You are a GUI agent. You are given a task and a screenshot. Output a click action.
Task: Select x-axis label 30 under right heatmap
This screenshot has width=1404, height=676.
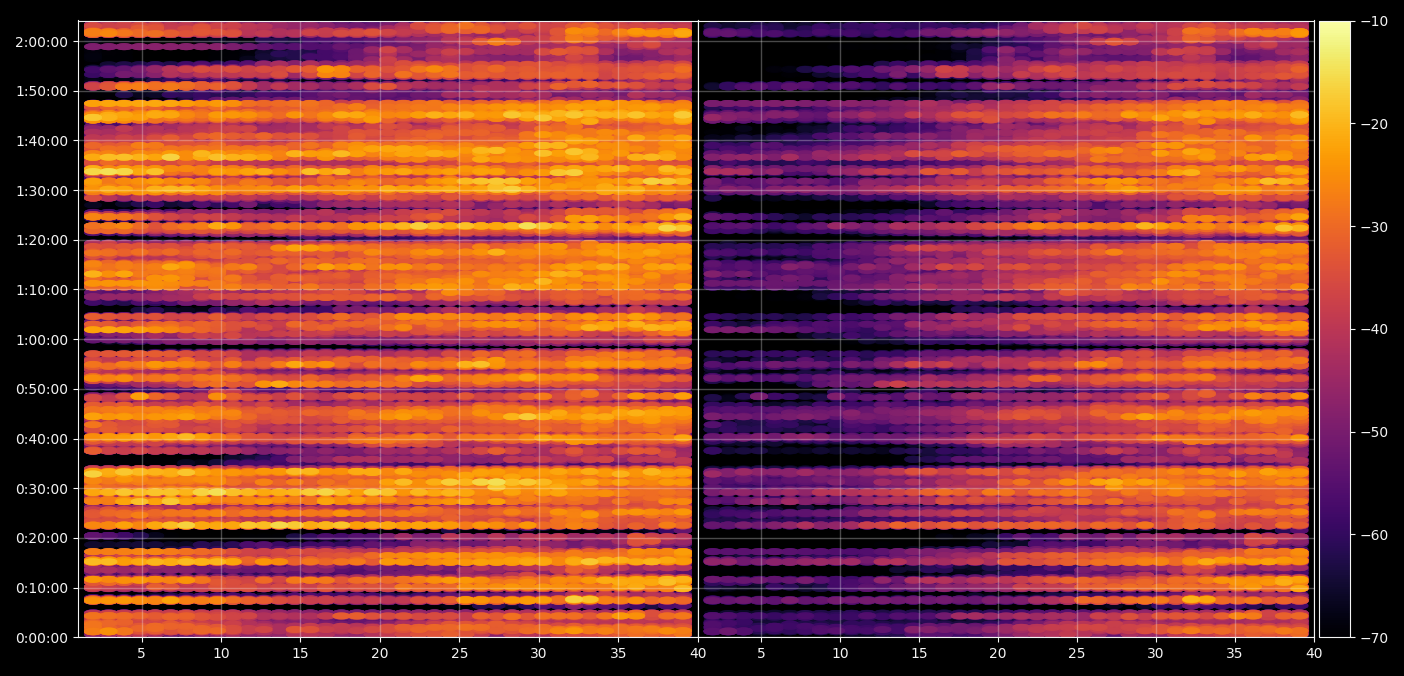point(1156,653)
